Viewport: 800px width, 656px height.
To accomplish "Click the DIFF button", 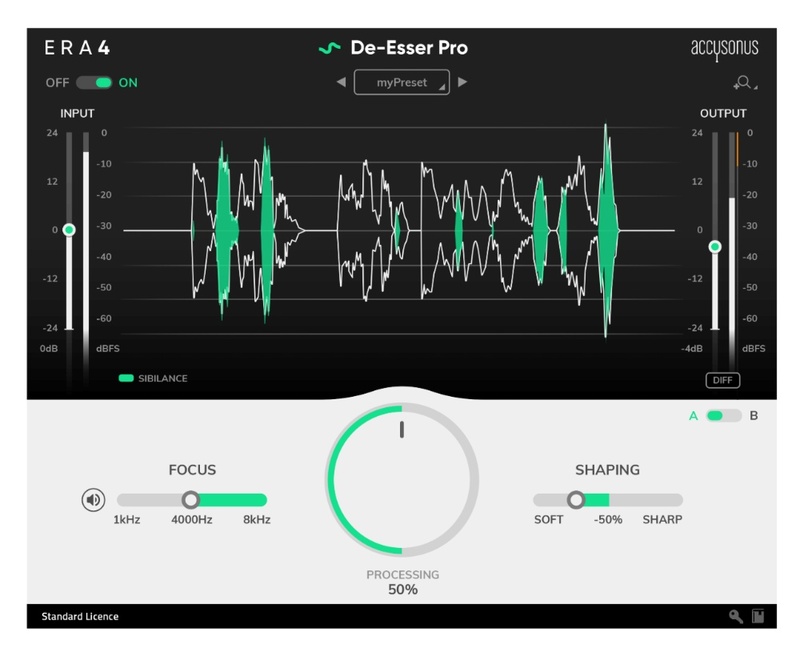I will click(x=722, y=380).
